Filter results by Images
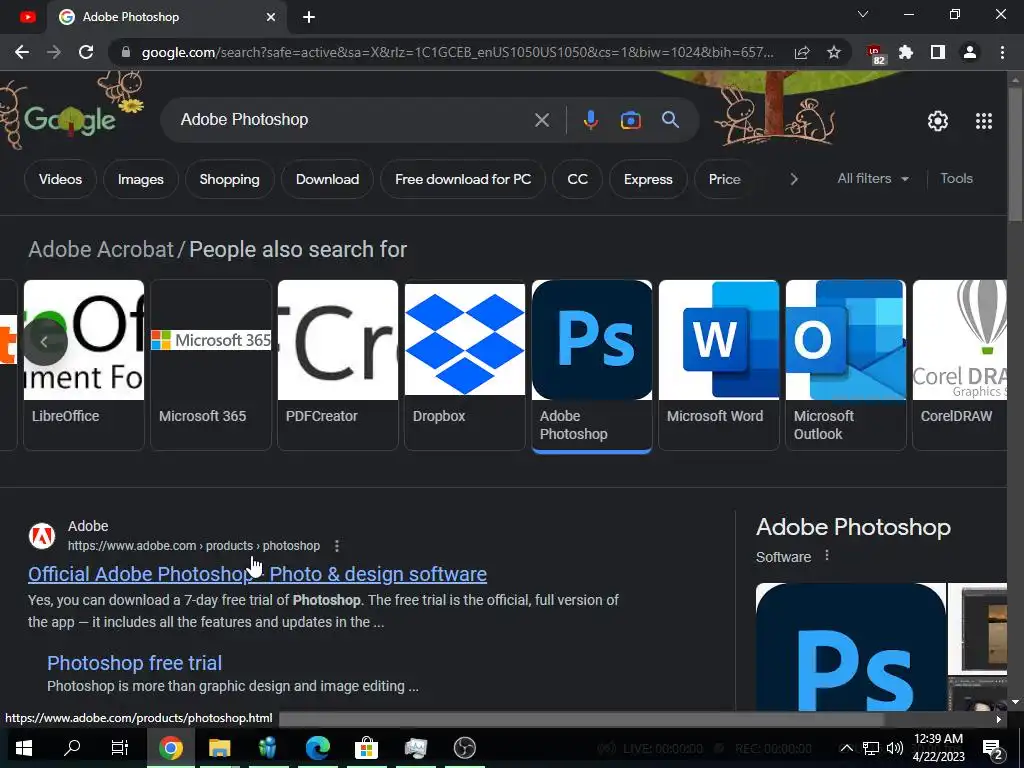1024x768 pixels. (x=140, y=179)
